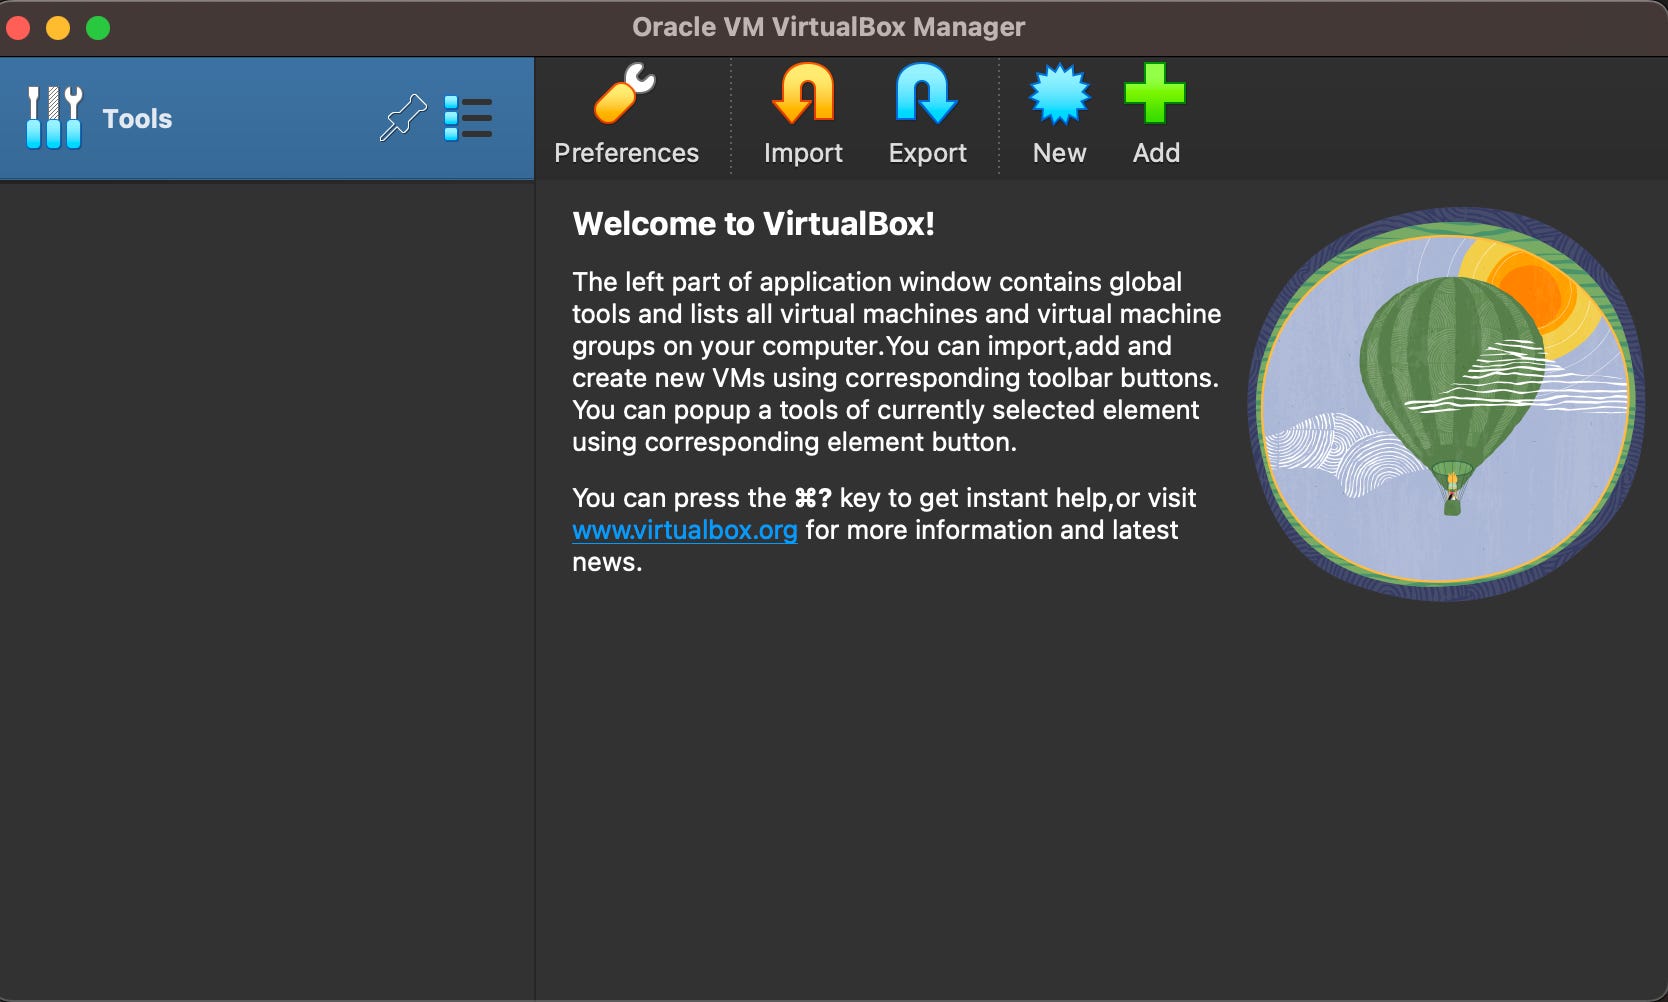The image size is (1668, 1002).
Task: Open the Tools list menu icon
Action: [x=468, y=118]
